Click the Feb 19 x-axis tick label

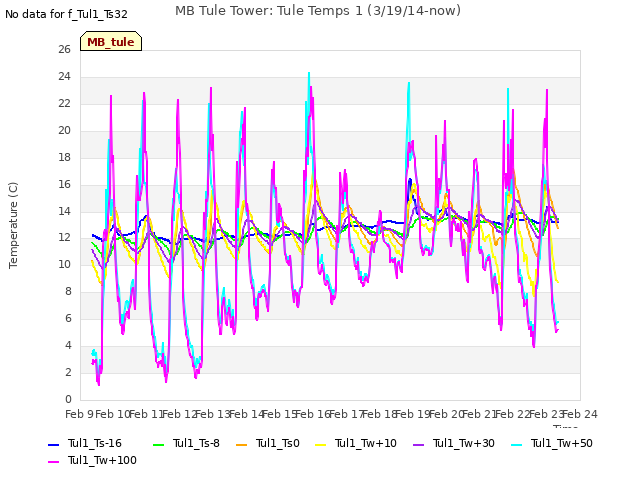click(413, 414)
